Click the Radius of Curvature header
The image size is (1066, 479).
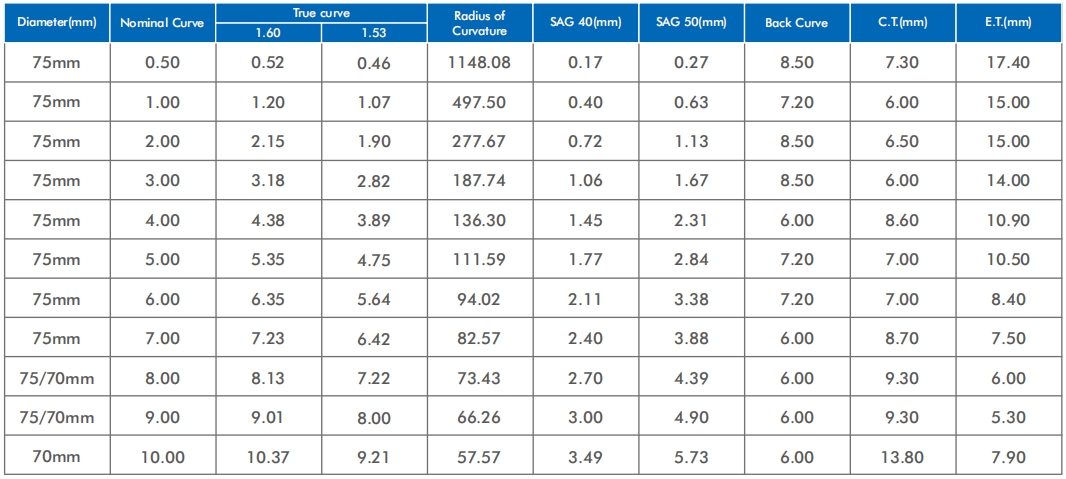click(479, 22)
